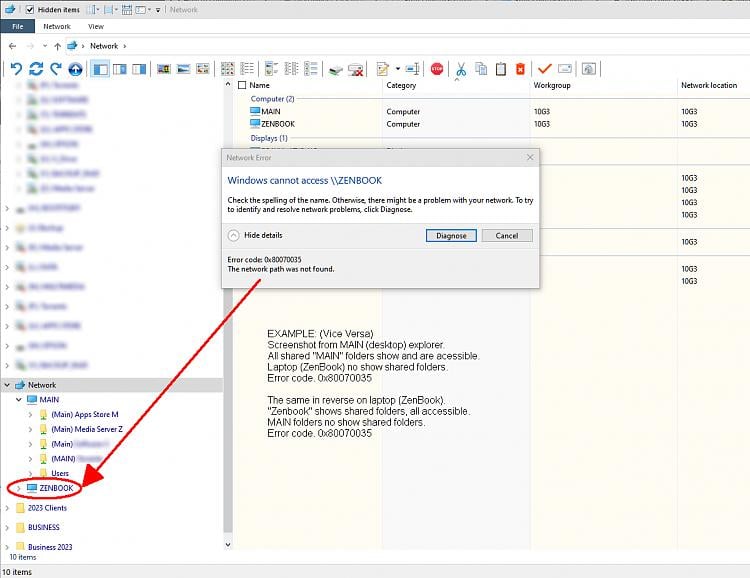
Task: Click the Diagnose button
Action: coord(451,235)
